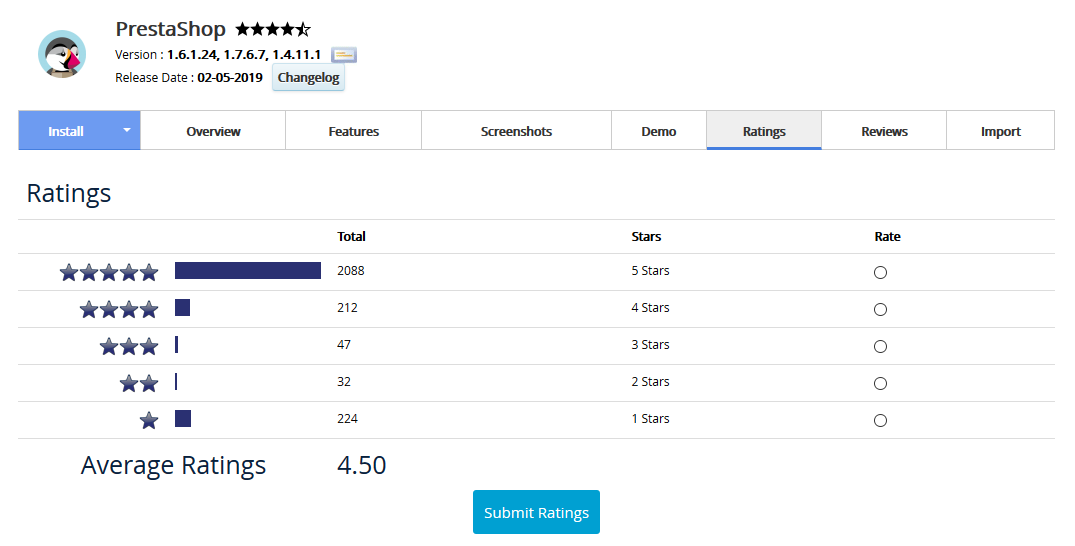Click the 4-star rating bar
Viewport: 1075px width, 546px height.
click(182, 307)
